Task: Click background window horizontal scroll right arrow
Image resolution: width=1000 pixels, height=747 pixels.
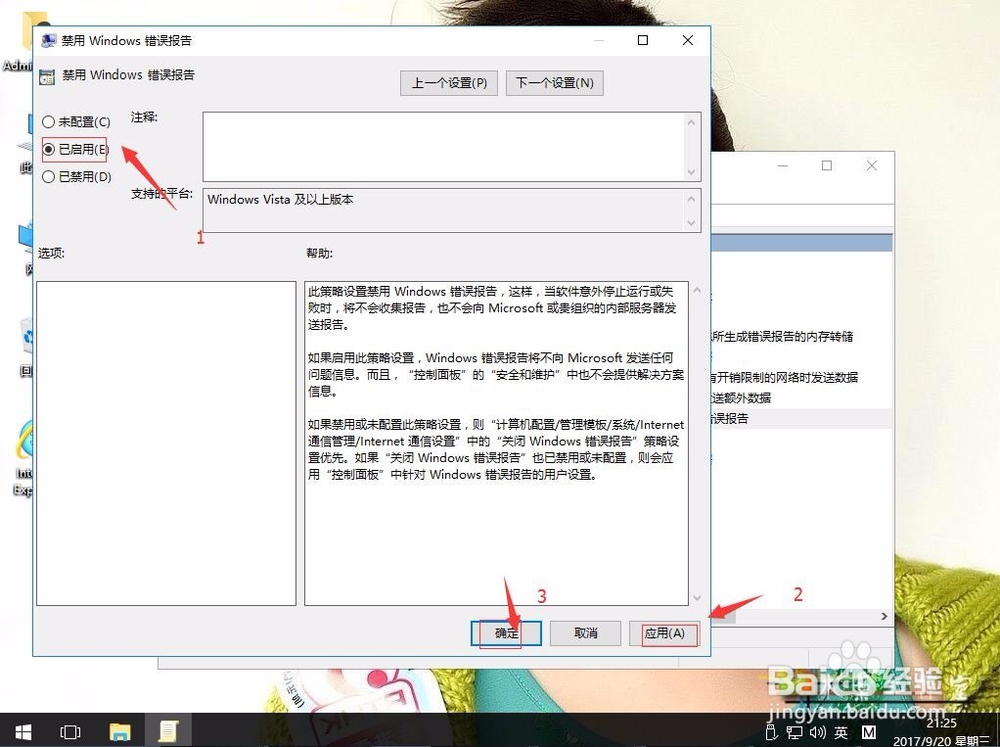Action: pos(884,616)
